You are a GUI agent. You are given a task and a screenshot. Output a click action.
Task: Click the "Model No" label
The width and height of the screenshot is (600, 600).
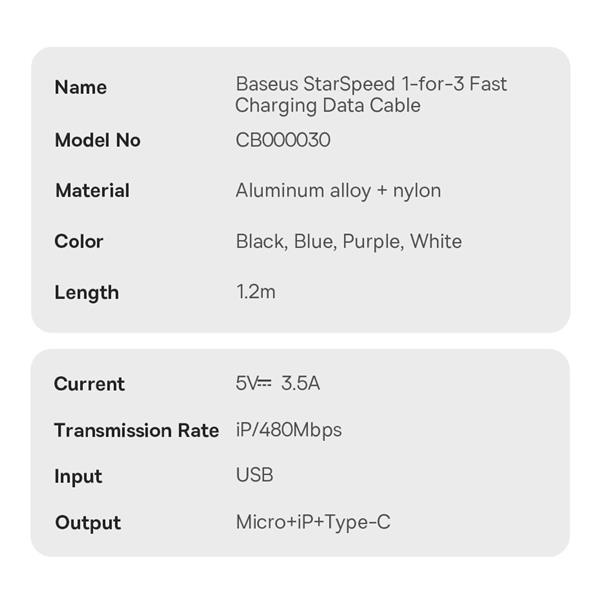(97, 140)
